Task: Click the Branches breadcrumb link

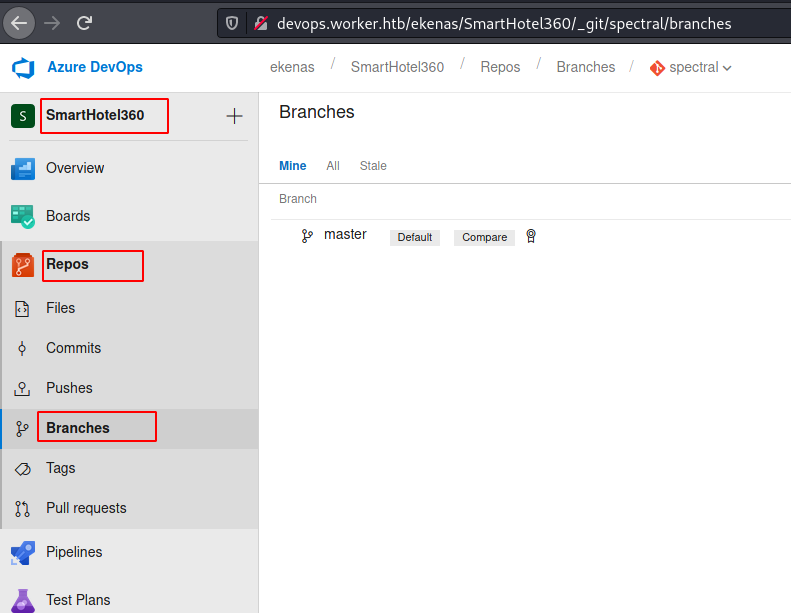Action: point(586,67)
